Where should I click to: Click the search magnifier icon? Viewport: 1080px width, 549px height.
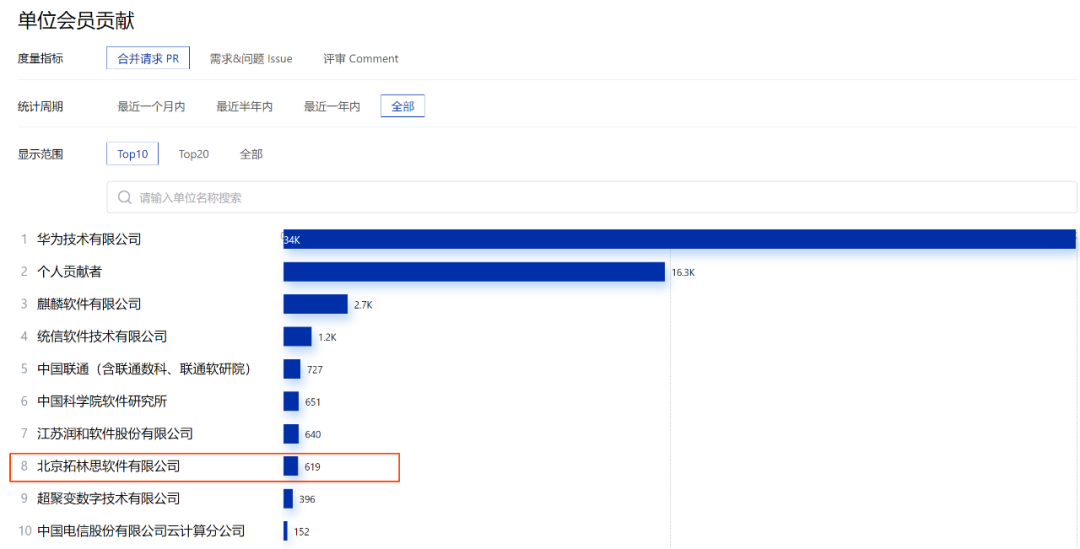point(125,198)
